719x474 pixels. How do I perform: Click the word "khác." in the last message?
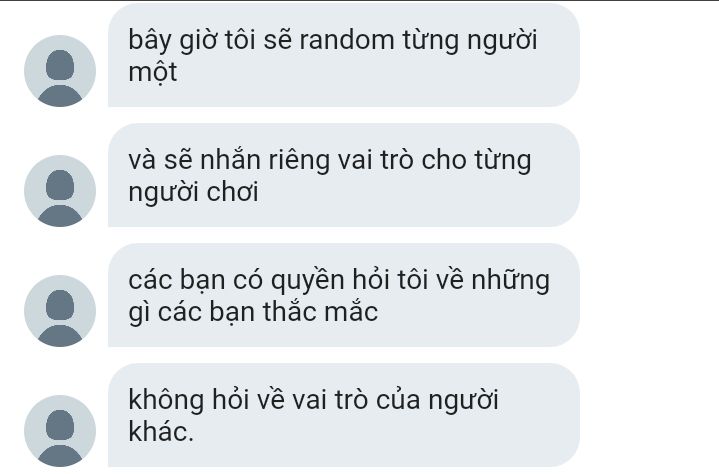click(x=161, y=432)
